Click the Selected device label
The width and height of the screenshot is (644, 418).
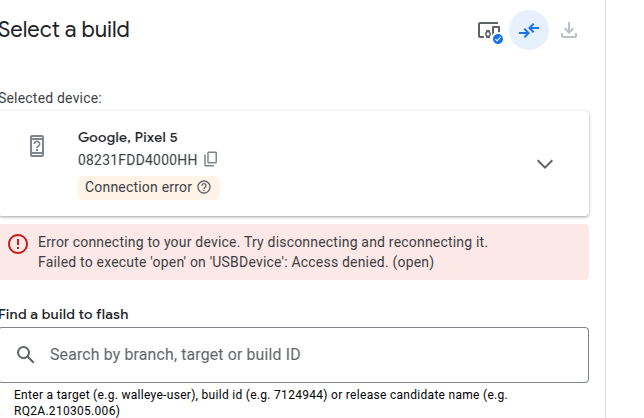coord(51,98)
